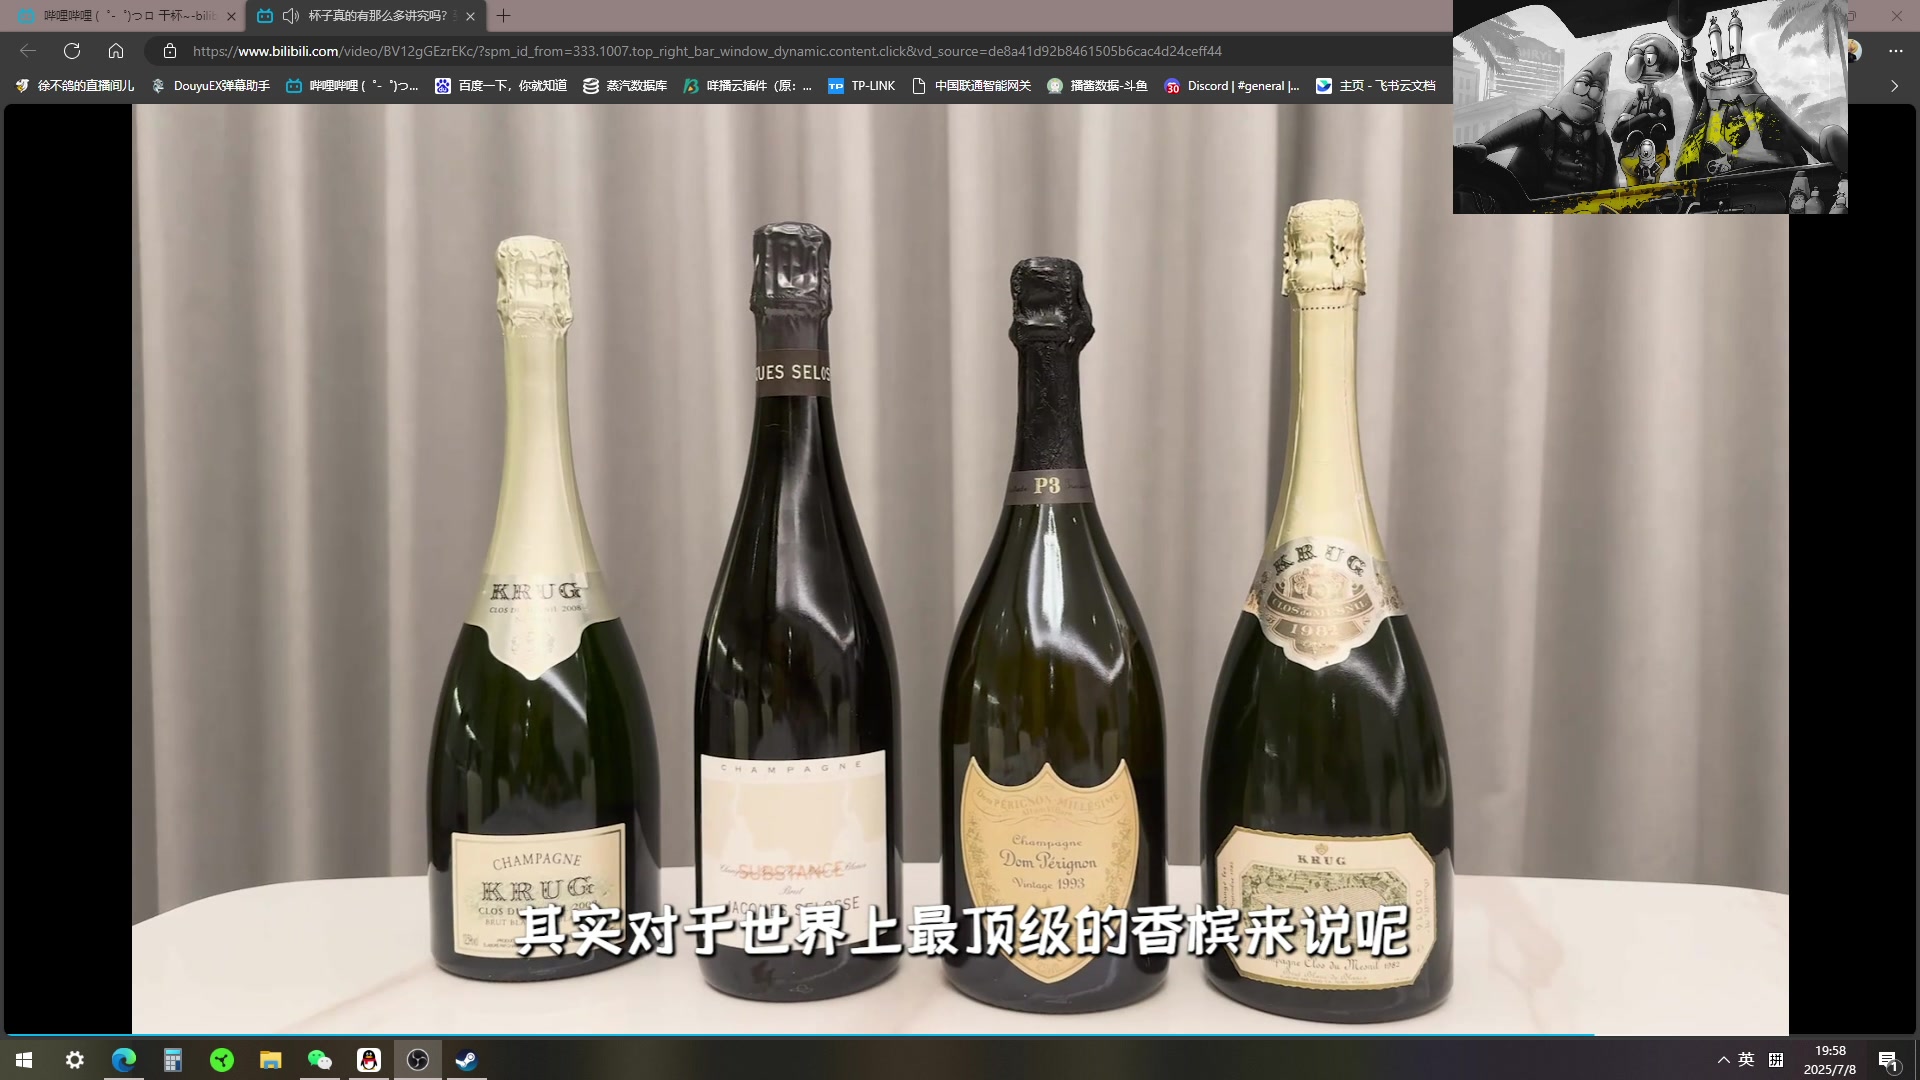View site information via the lock icon

pyautogui.click(x=170, y=51)
